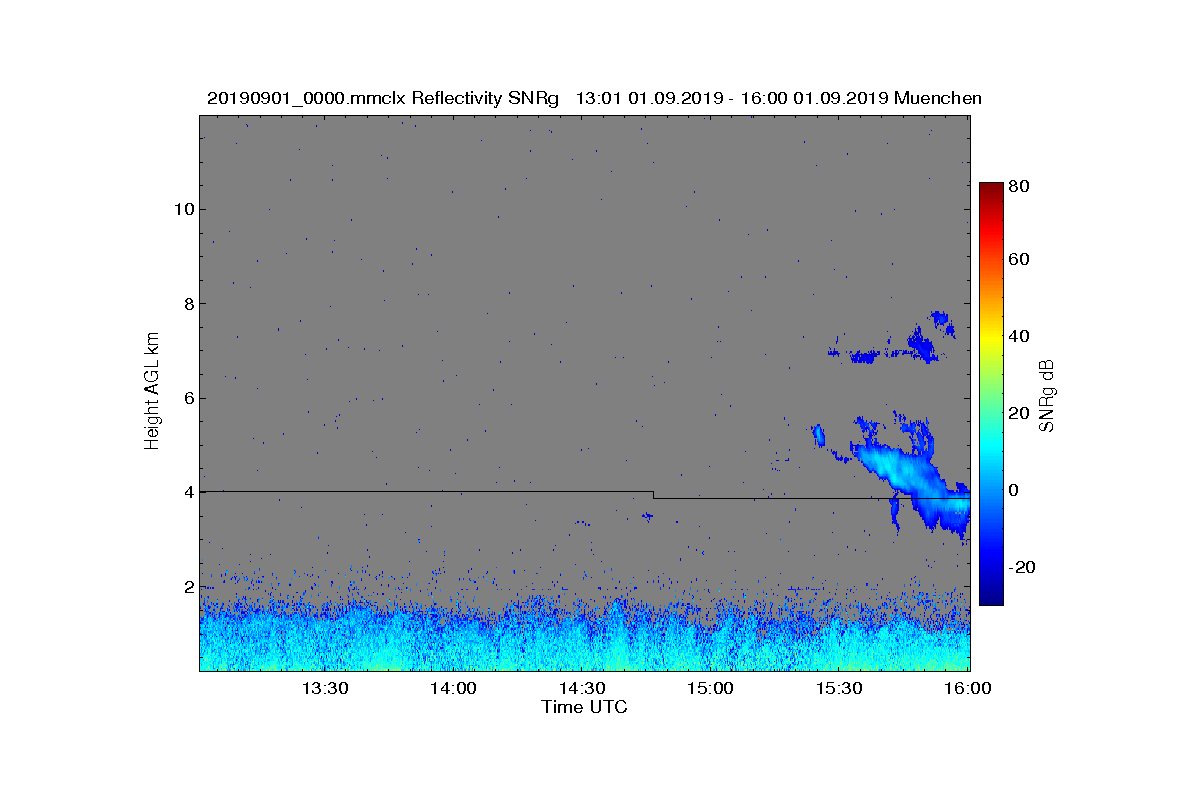Click the colorbar value 0

point(1014,490)
